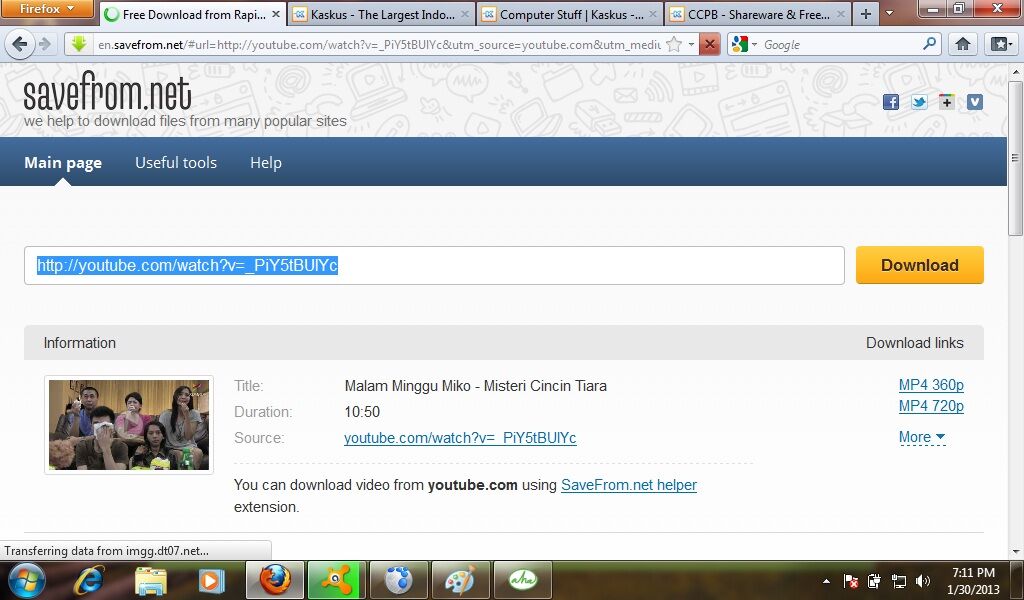Open the browser Home page icon
The height and width of the screenshot is (600, 1024).
click(963, 44)
